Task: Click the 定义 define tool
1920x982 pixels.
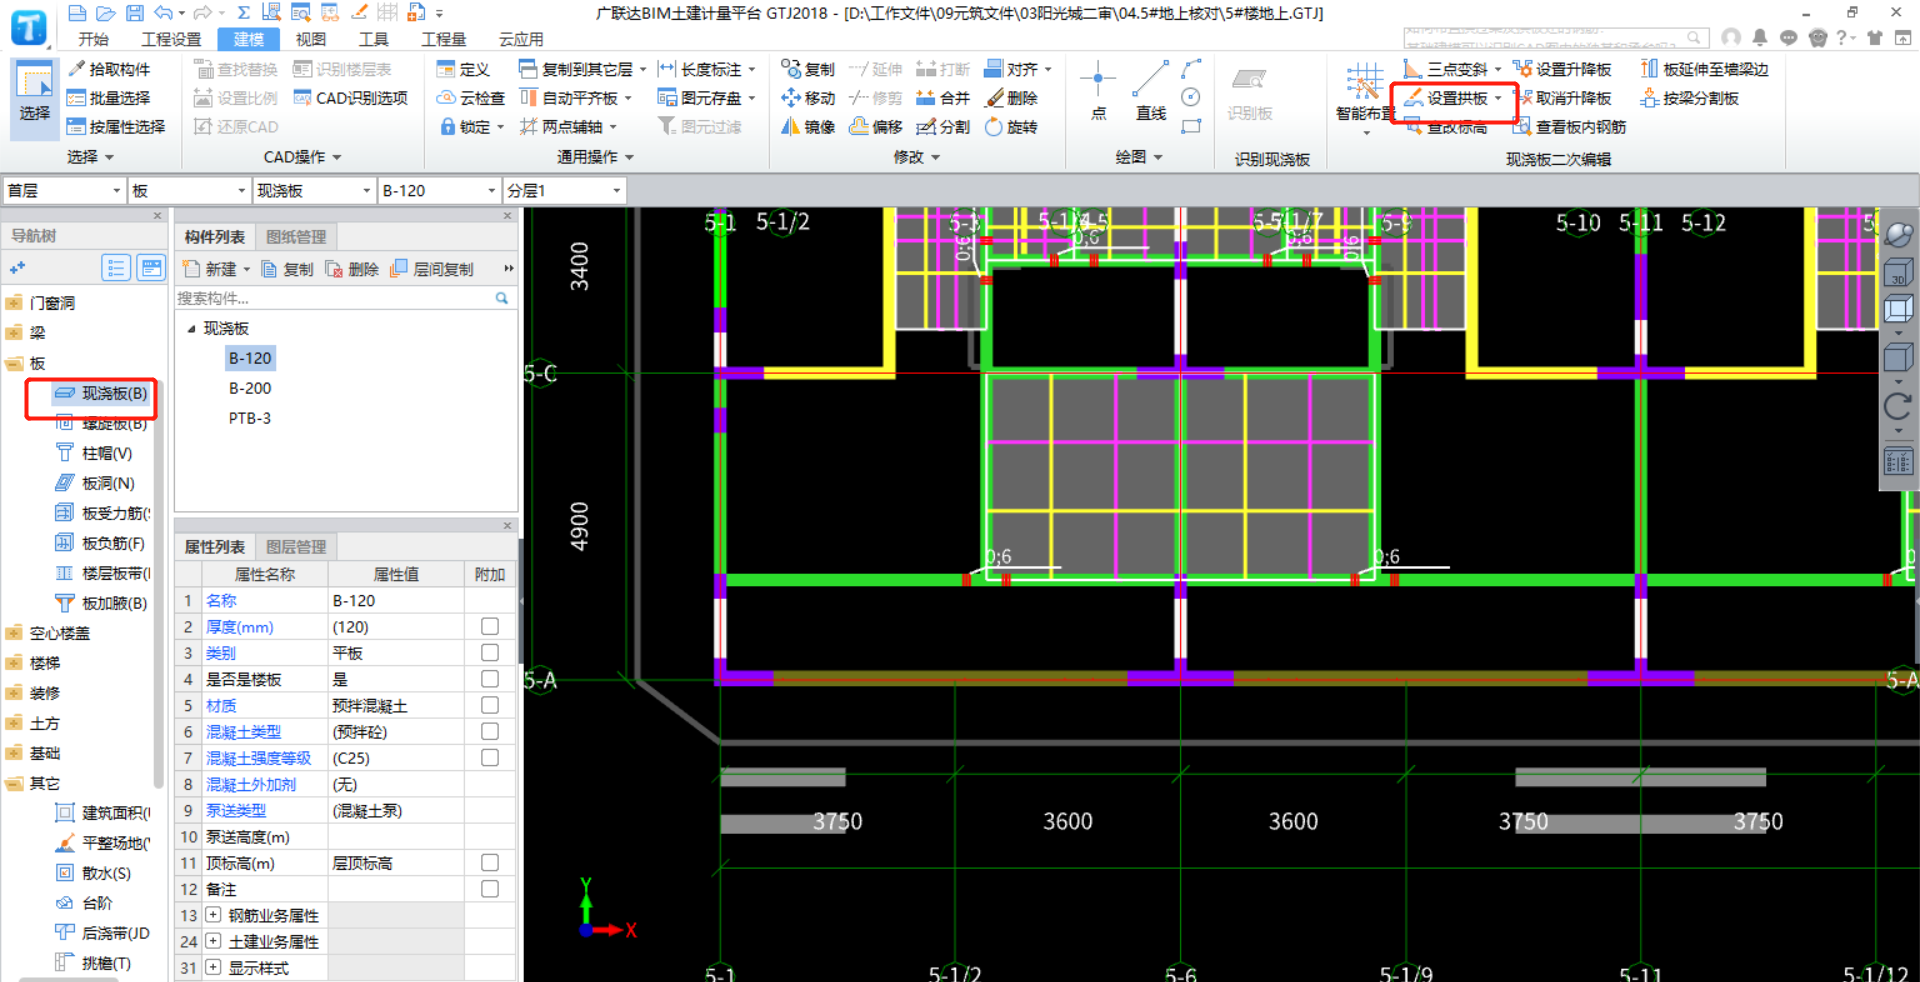Action: pos(463,69)
